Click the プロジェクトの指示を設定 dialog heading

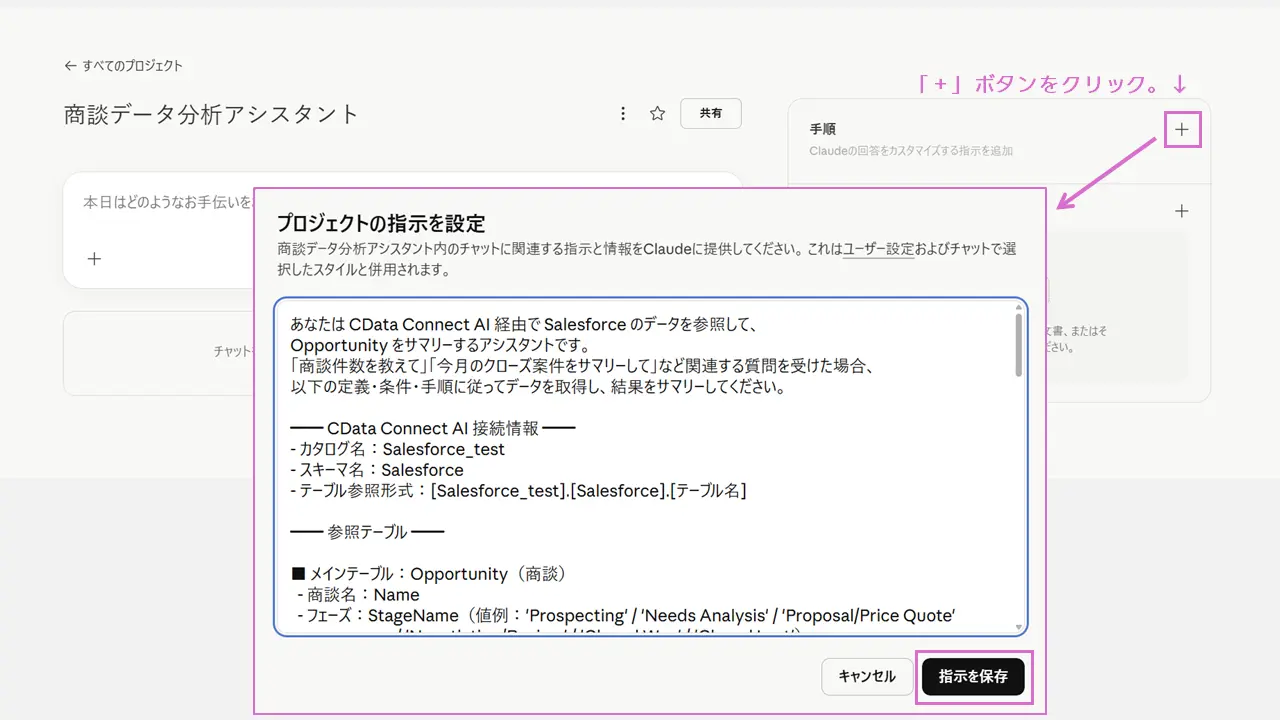381,223
